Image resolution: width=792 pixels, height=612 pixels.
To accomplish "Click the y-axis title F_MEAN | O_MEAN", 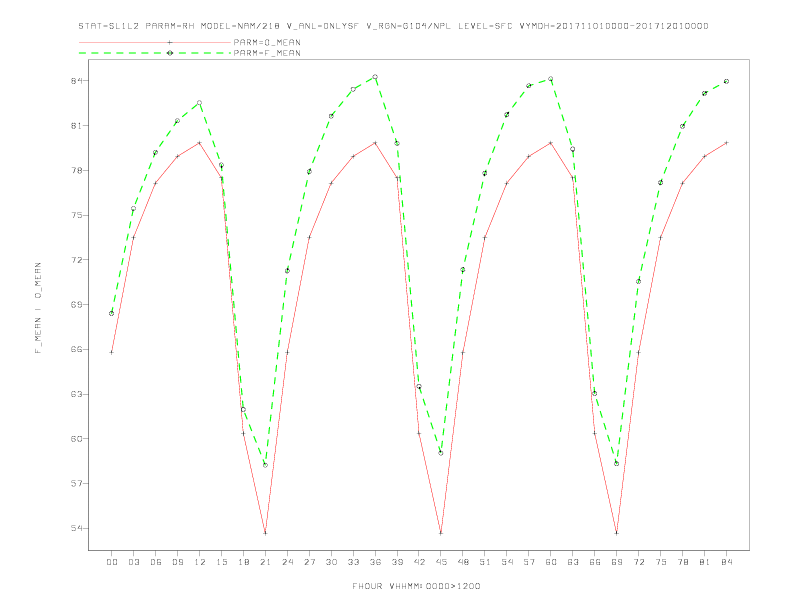I will coord(38,308).
